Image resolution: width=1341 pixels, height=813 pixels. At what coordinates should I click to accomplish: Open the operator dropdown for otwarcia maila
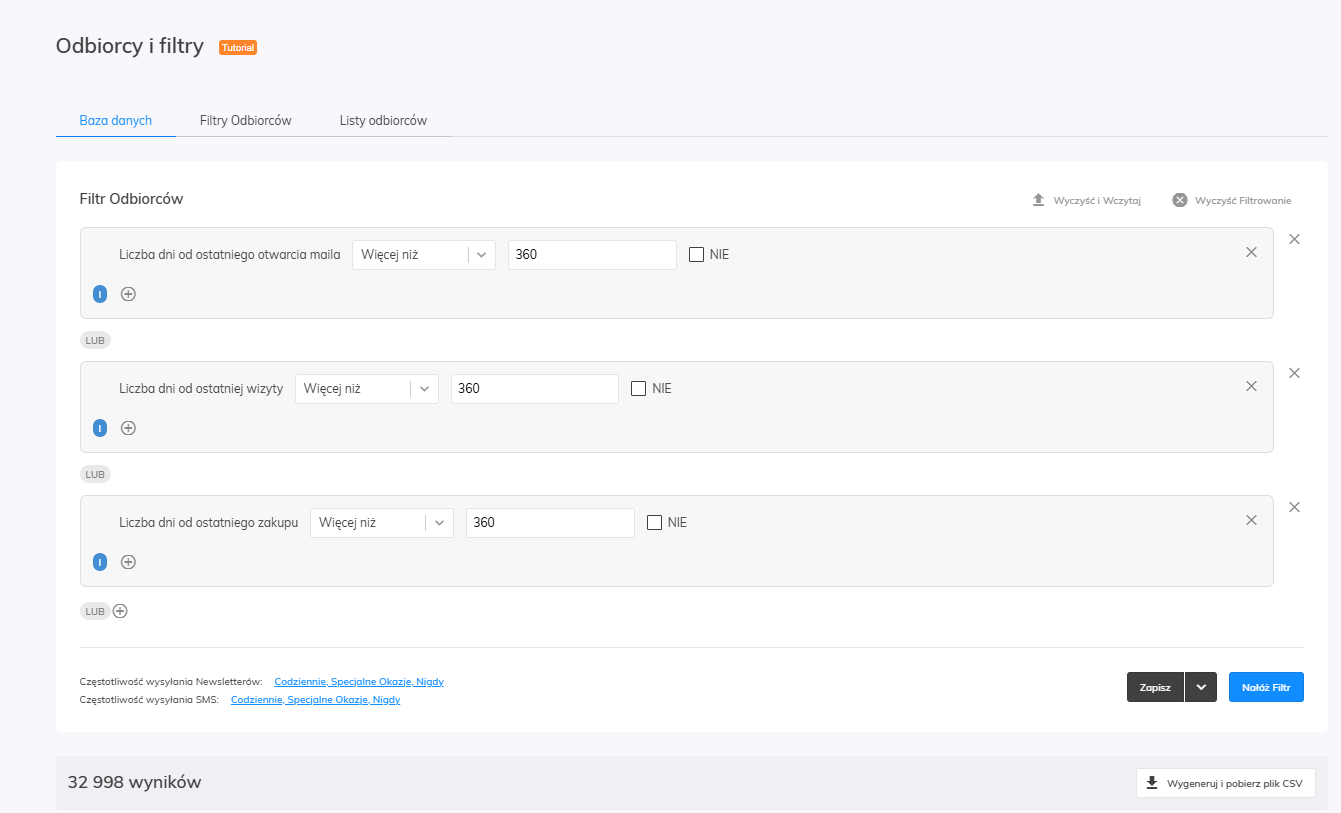424,255
